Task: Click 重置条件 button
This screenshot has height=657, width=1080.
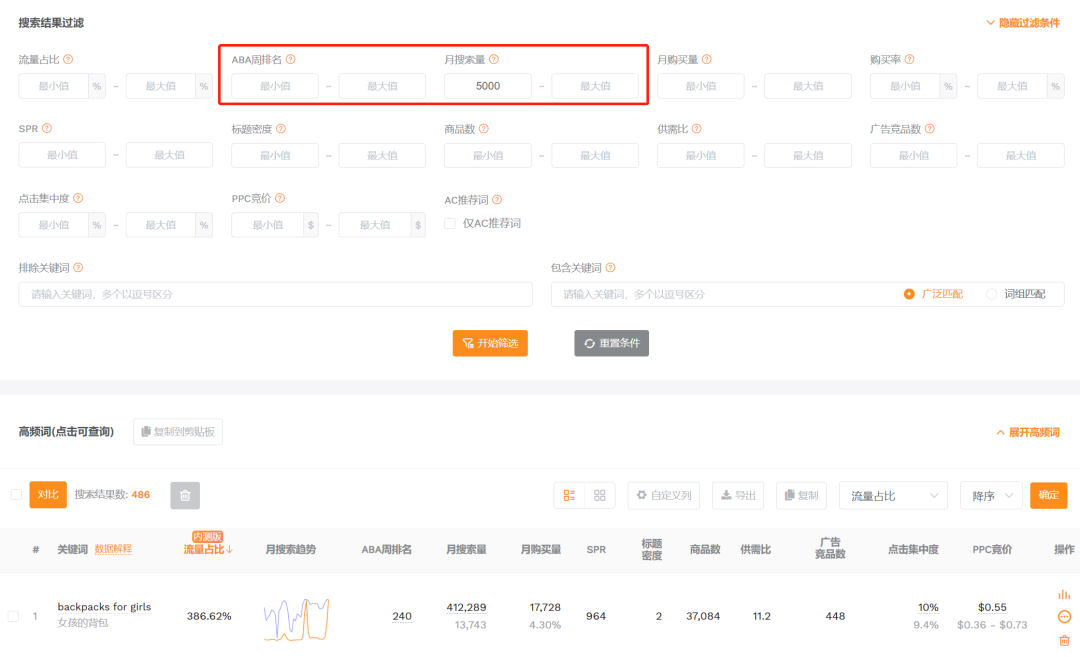Action: tap(612, 343)
